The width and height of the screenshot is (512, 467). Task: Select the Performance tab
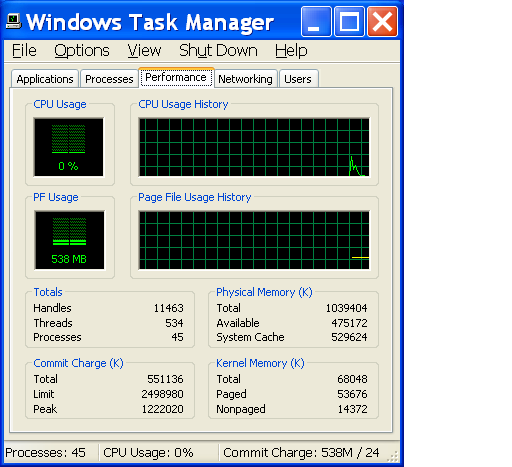(176, 77)
